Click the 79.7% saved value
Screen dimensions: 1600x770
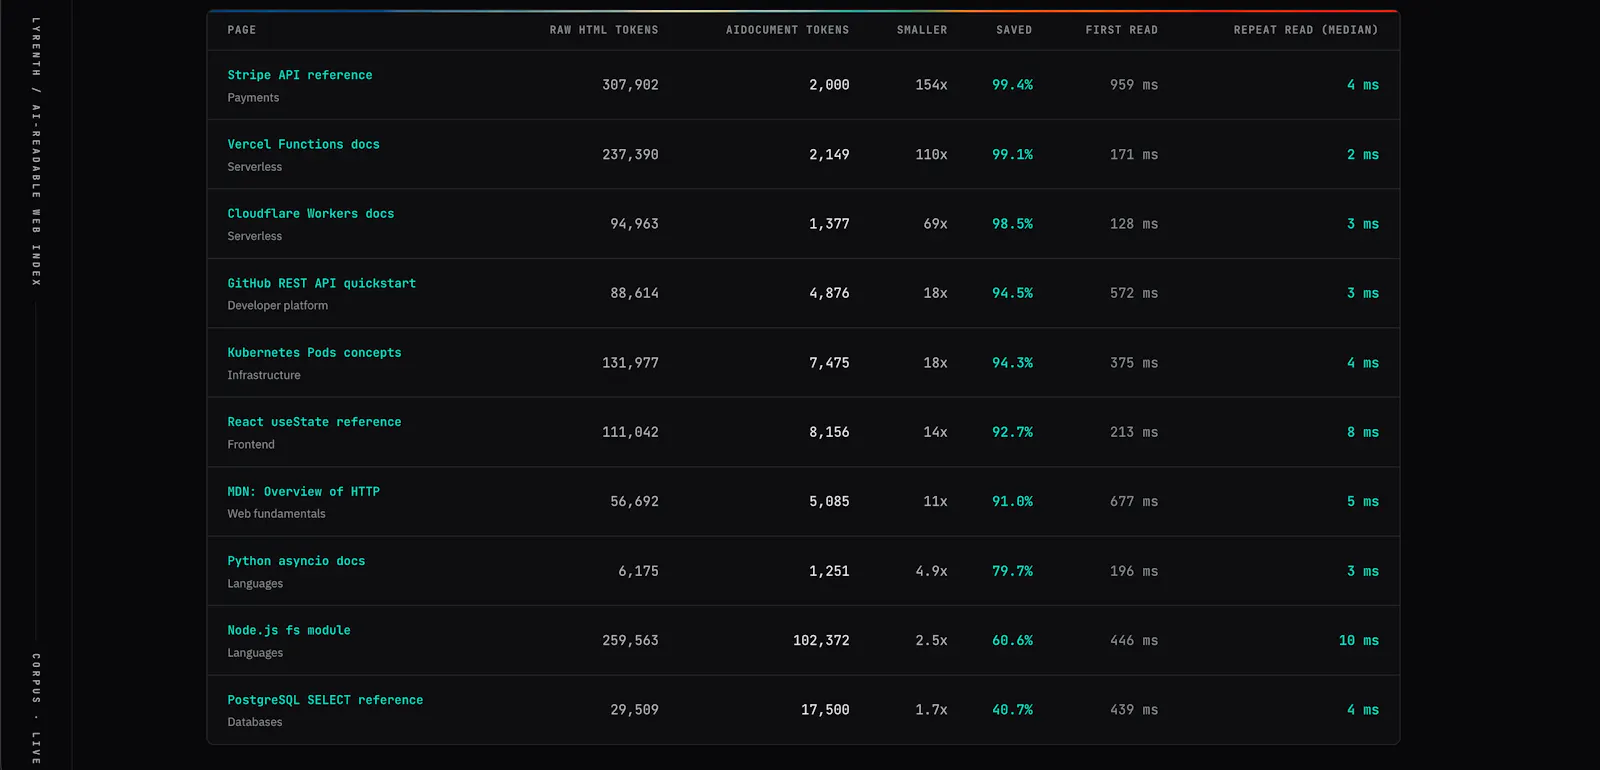tap(1012, 572)
